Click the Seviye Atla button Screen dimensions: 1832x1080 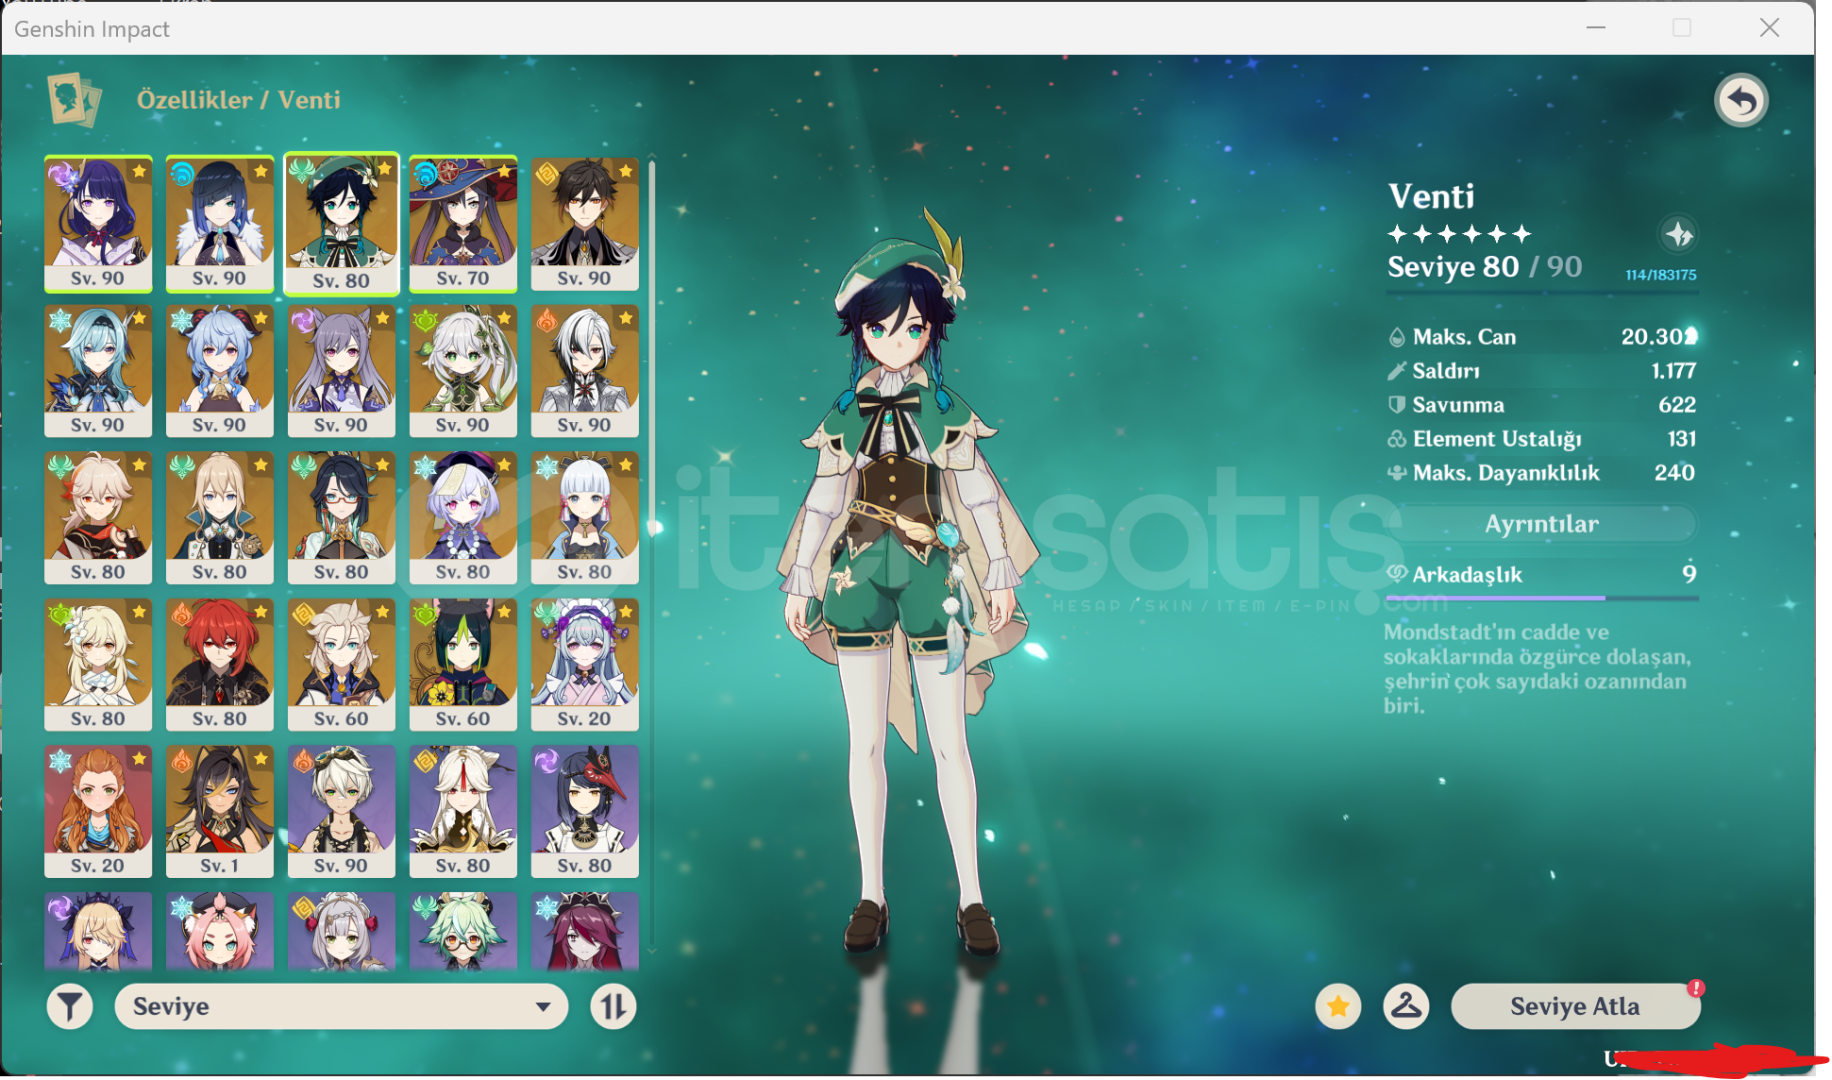pos(1575,1006)
